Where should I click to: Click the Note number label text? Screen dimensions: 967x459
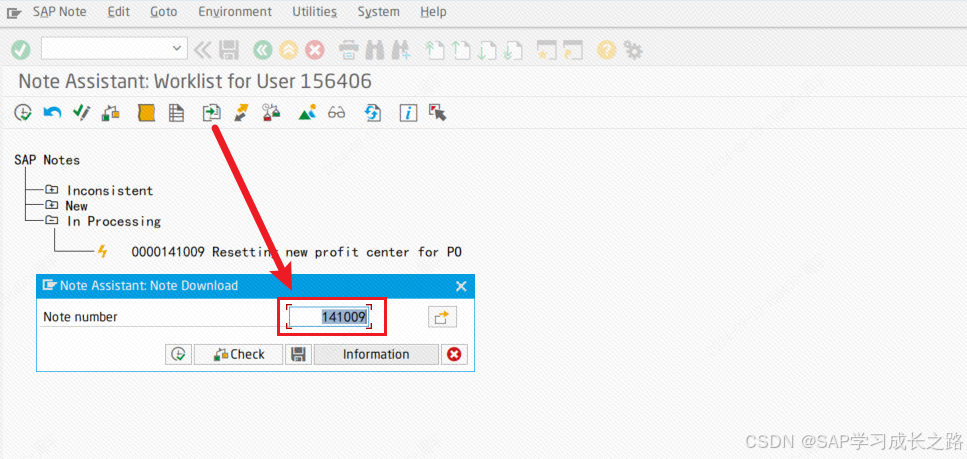[80, 317]
